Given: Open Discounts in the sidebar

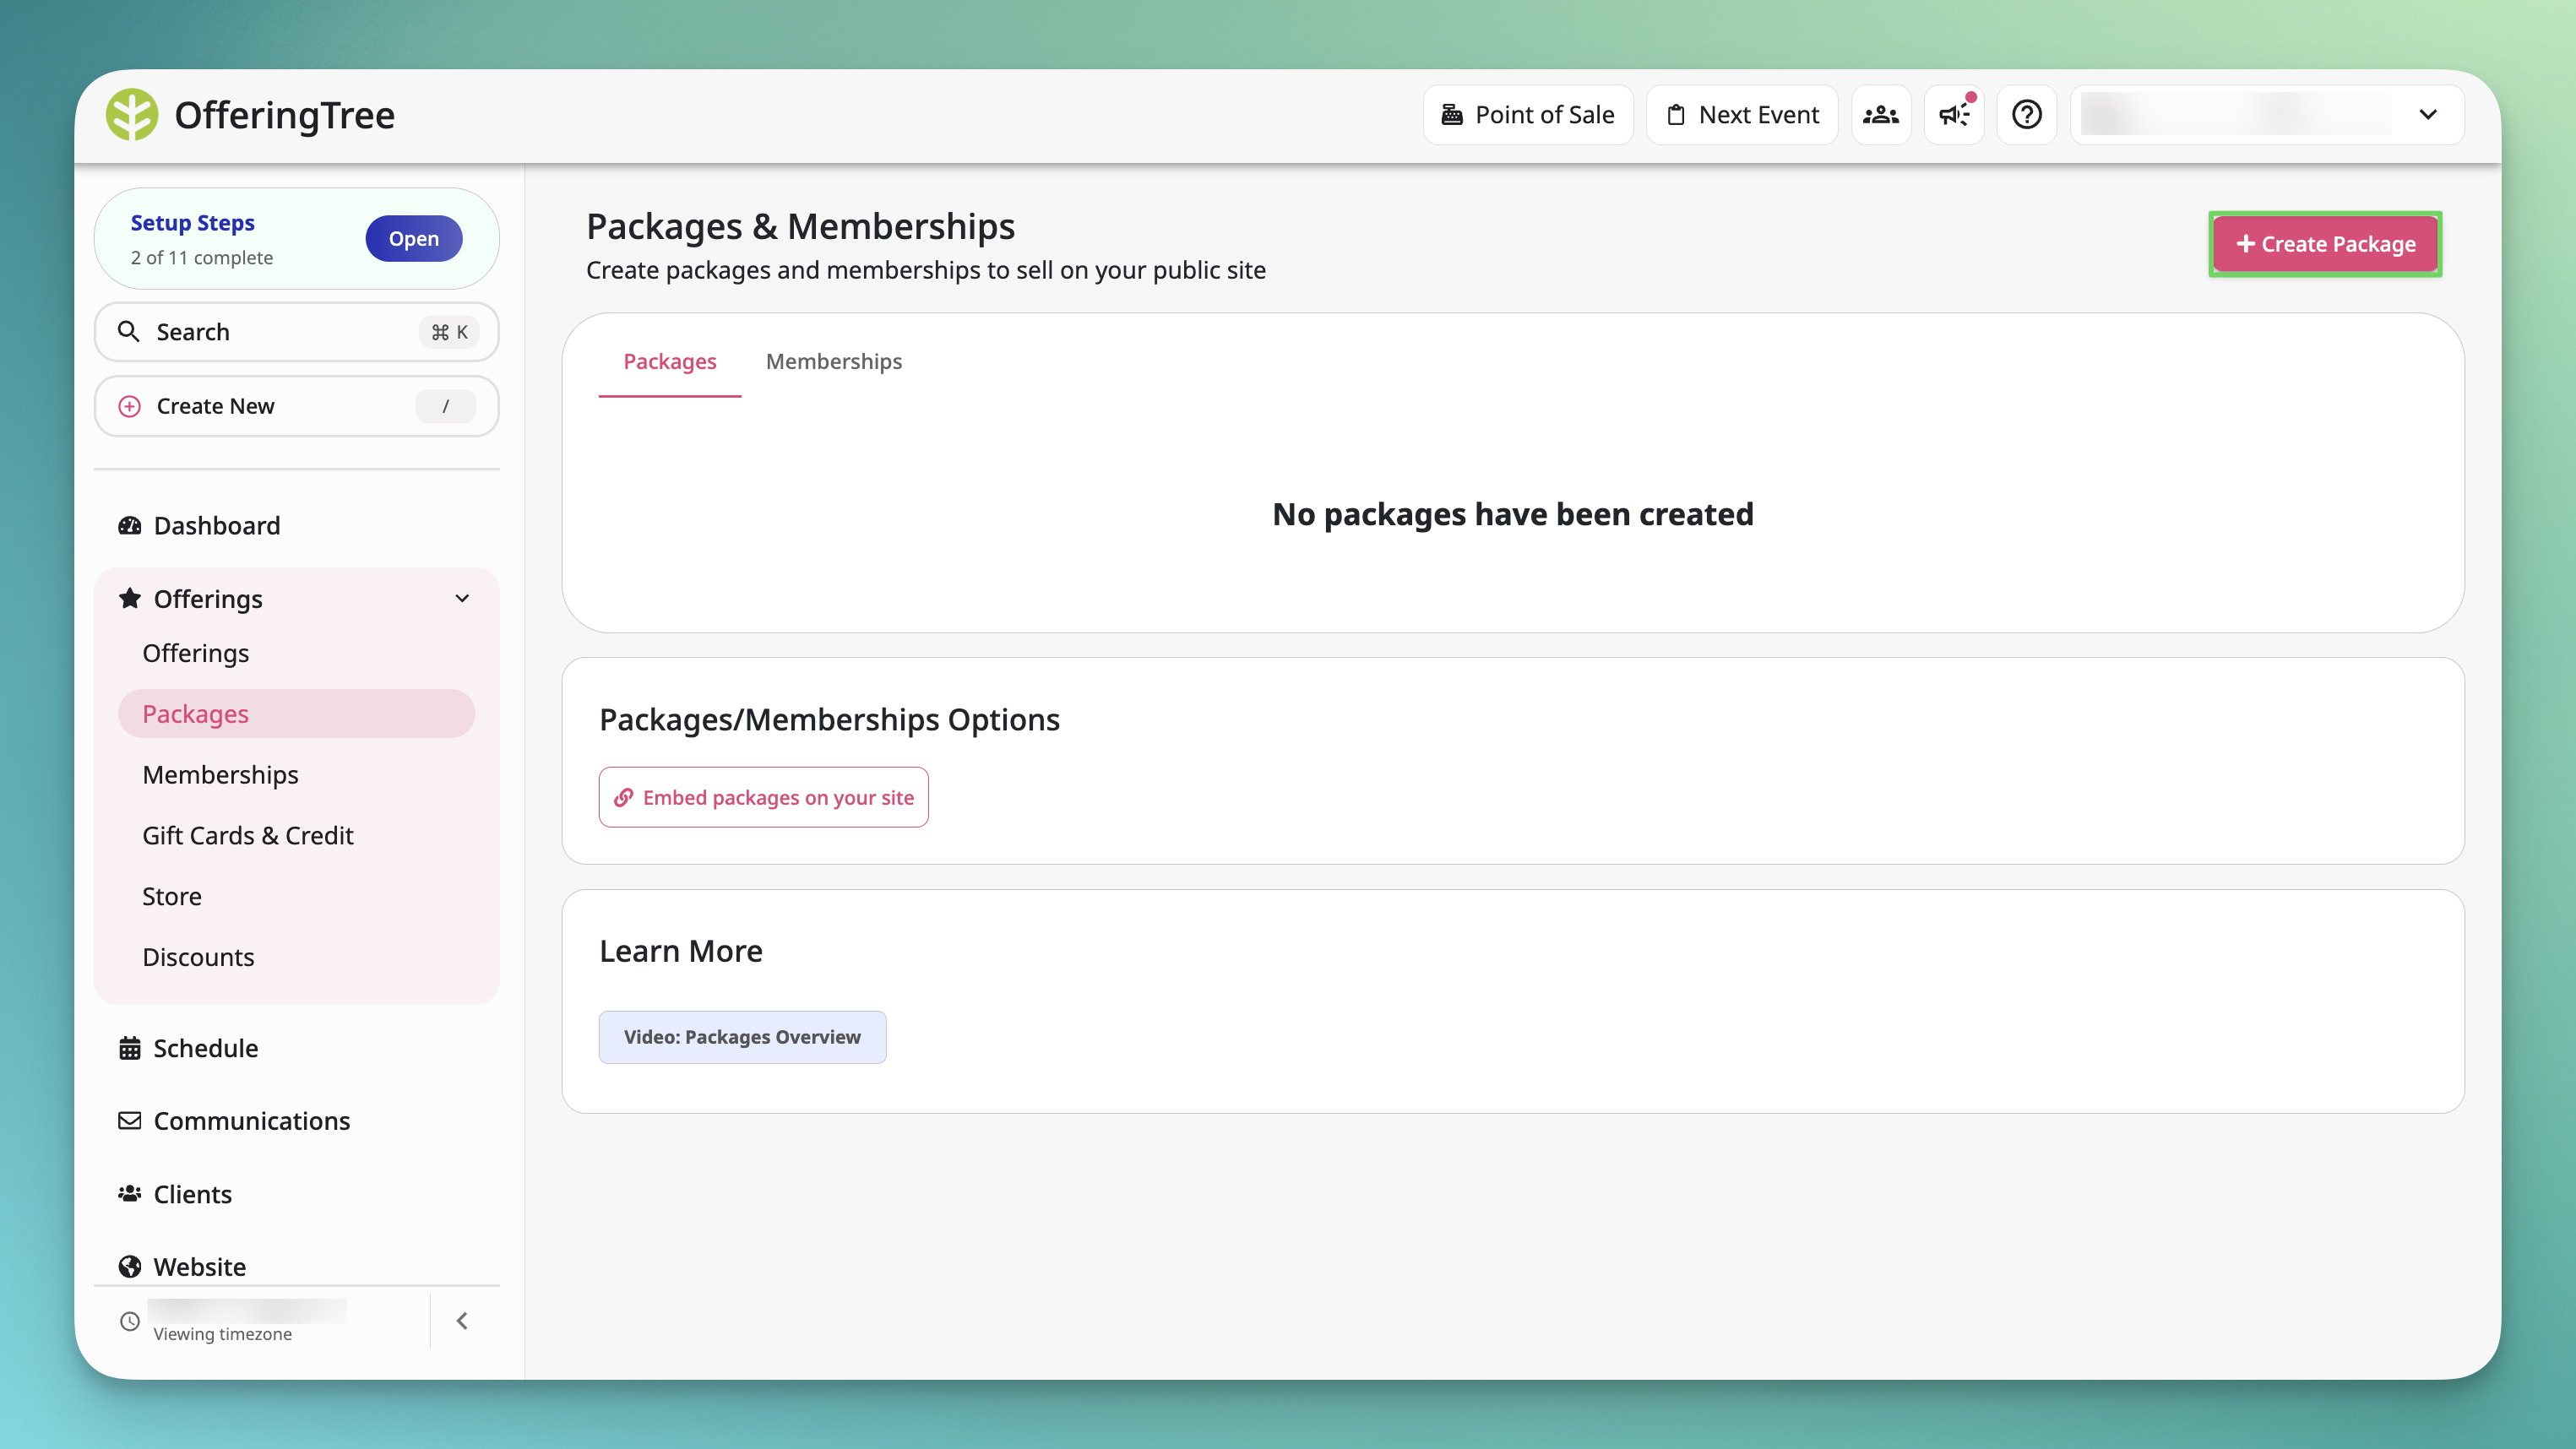Looking at the screenshot, I should pyautogui.click(x=198, y=957).
